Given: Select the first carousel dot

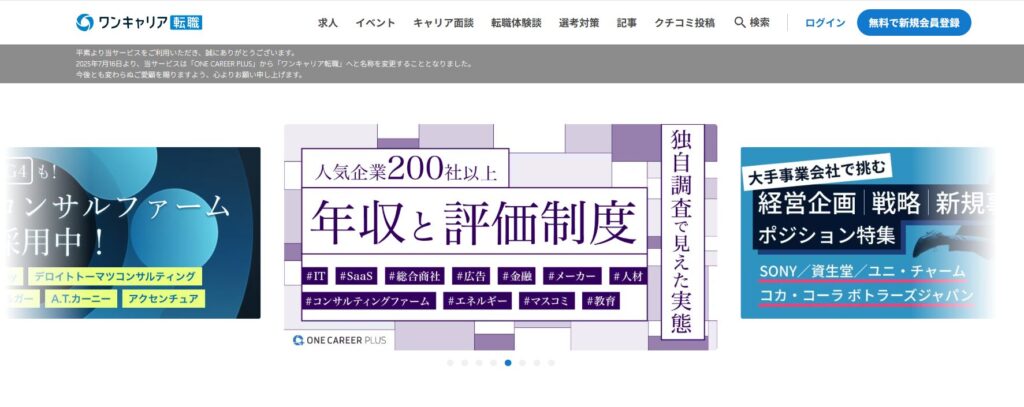Looking at the screenshot, I should tap(450, 363).
